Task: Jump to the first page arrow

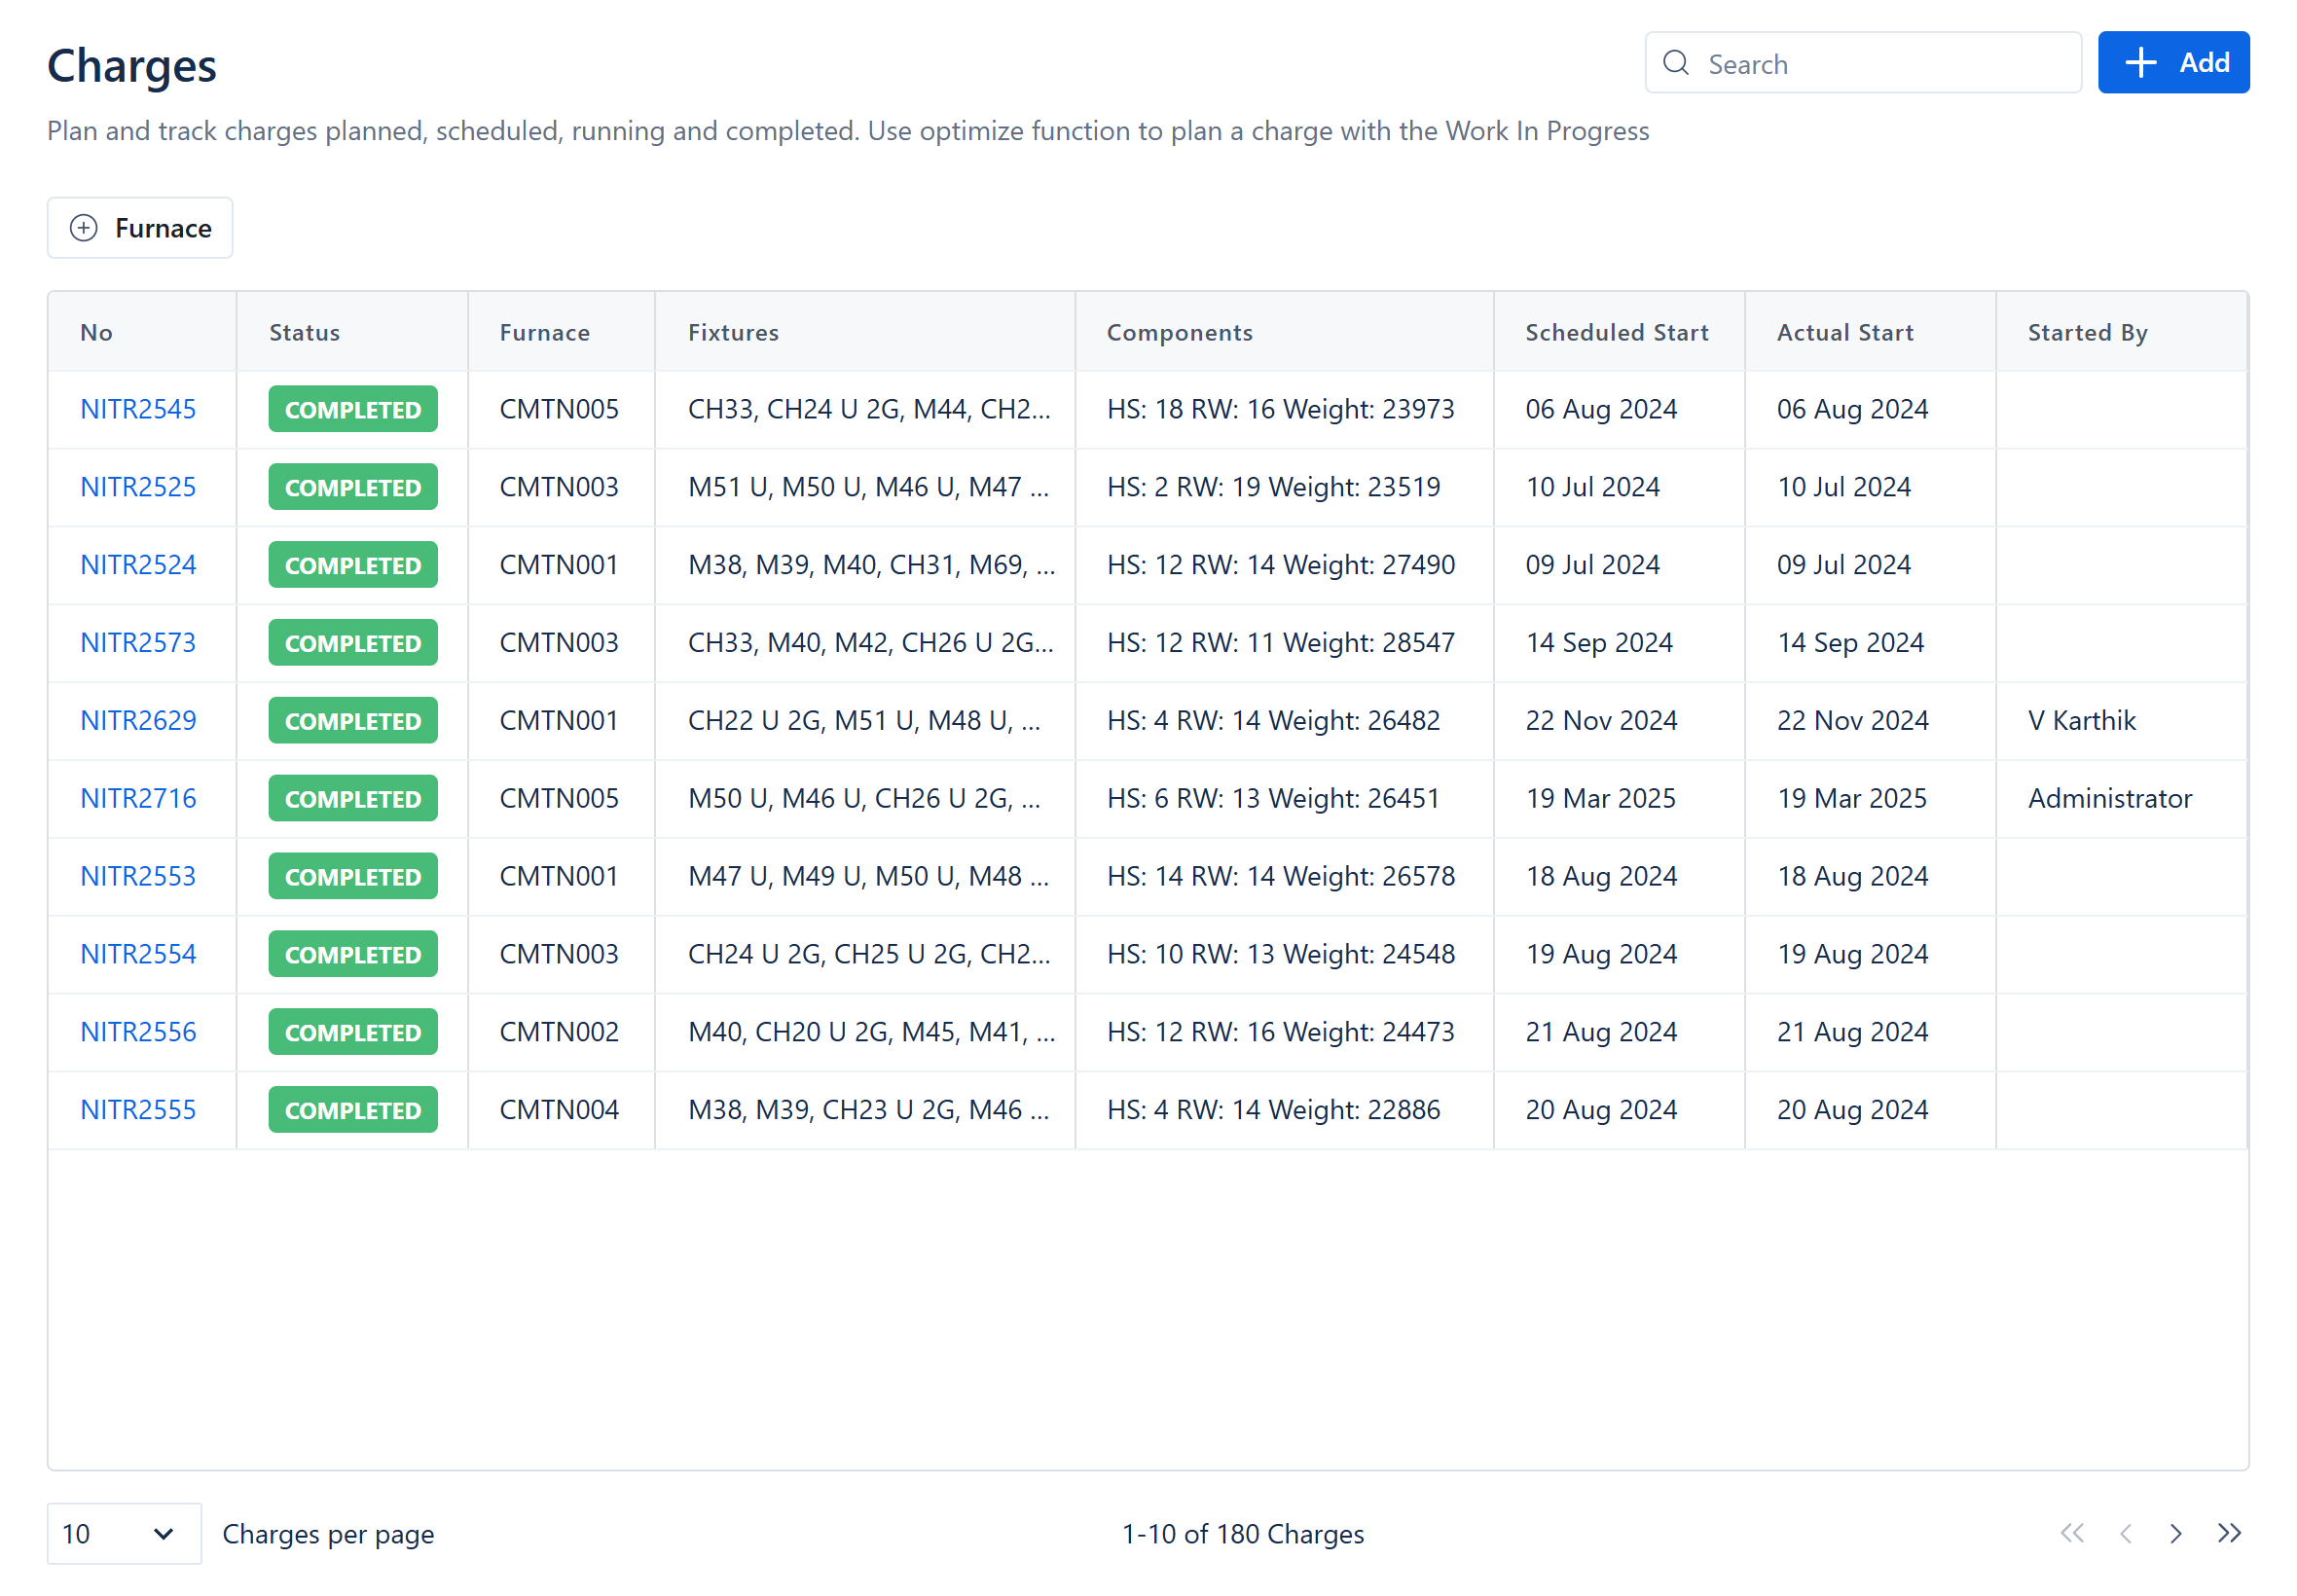Action: (x=2071, y=1533)
